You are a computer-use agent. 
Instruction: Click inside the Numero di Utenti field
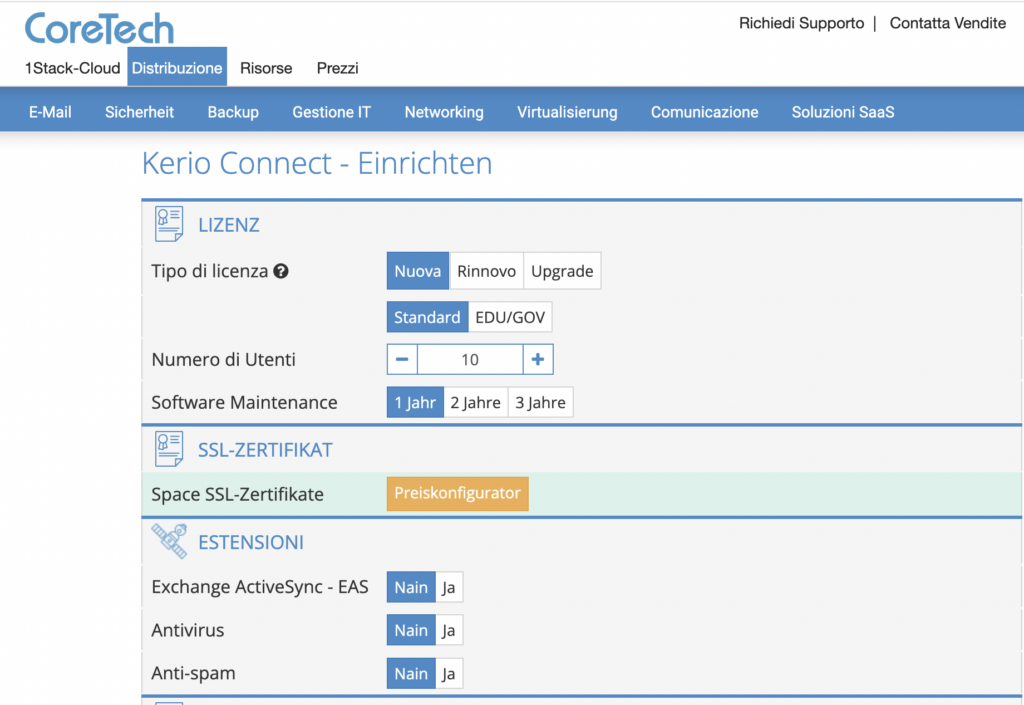coord(469,359)
